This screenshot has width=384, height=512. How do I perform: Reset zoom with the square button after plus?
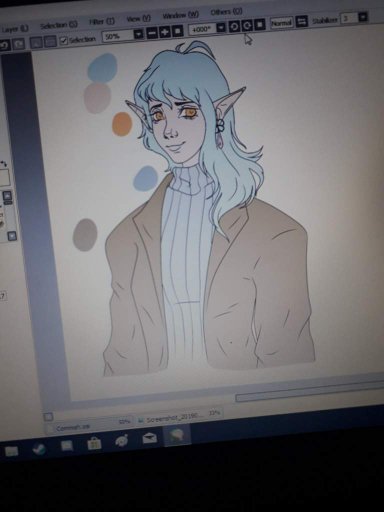177,31
